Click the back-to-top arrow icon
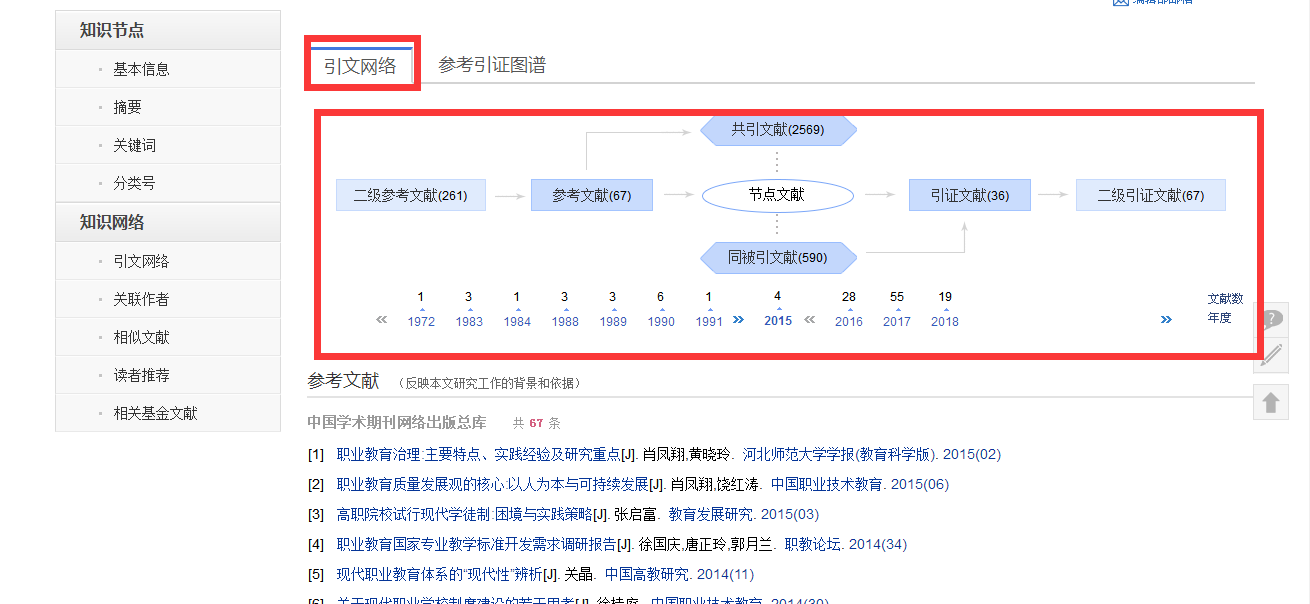Screen dimensions: 1310x604 [x=1271, y=401]
